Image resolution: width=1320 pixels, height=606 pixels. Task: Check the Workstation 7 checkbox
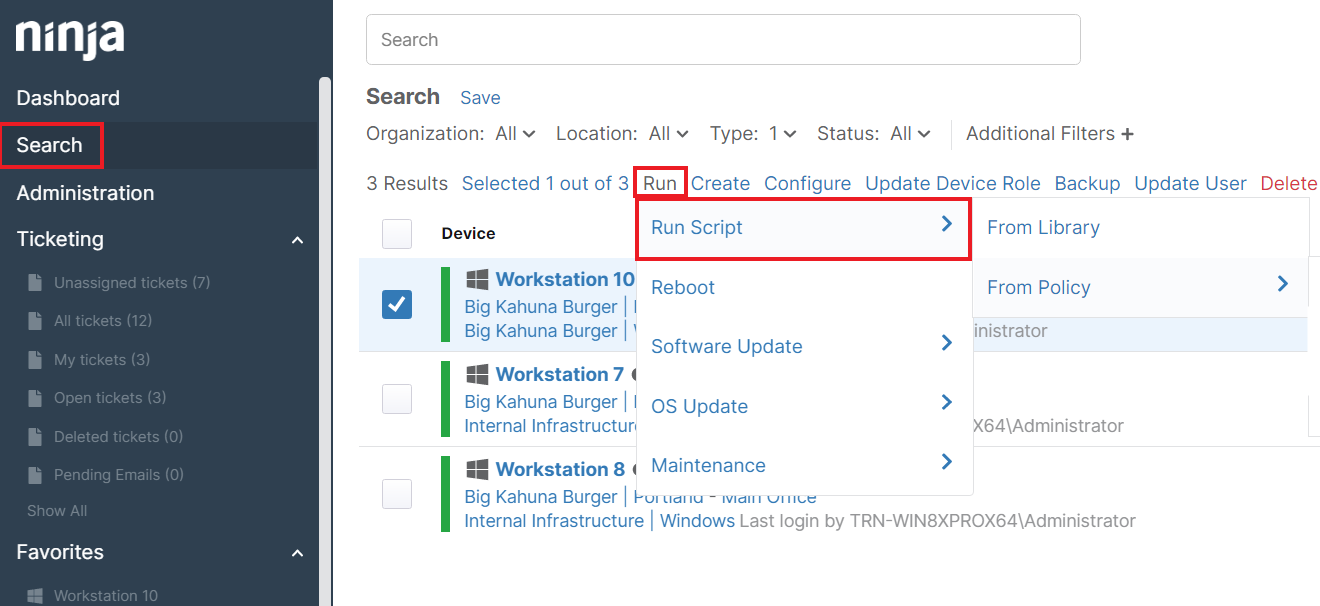tap(397, 399)
